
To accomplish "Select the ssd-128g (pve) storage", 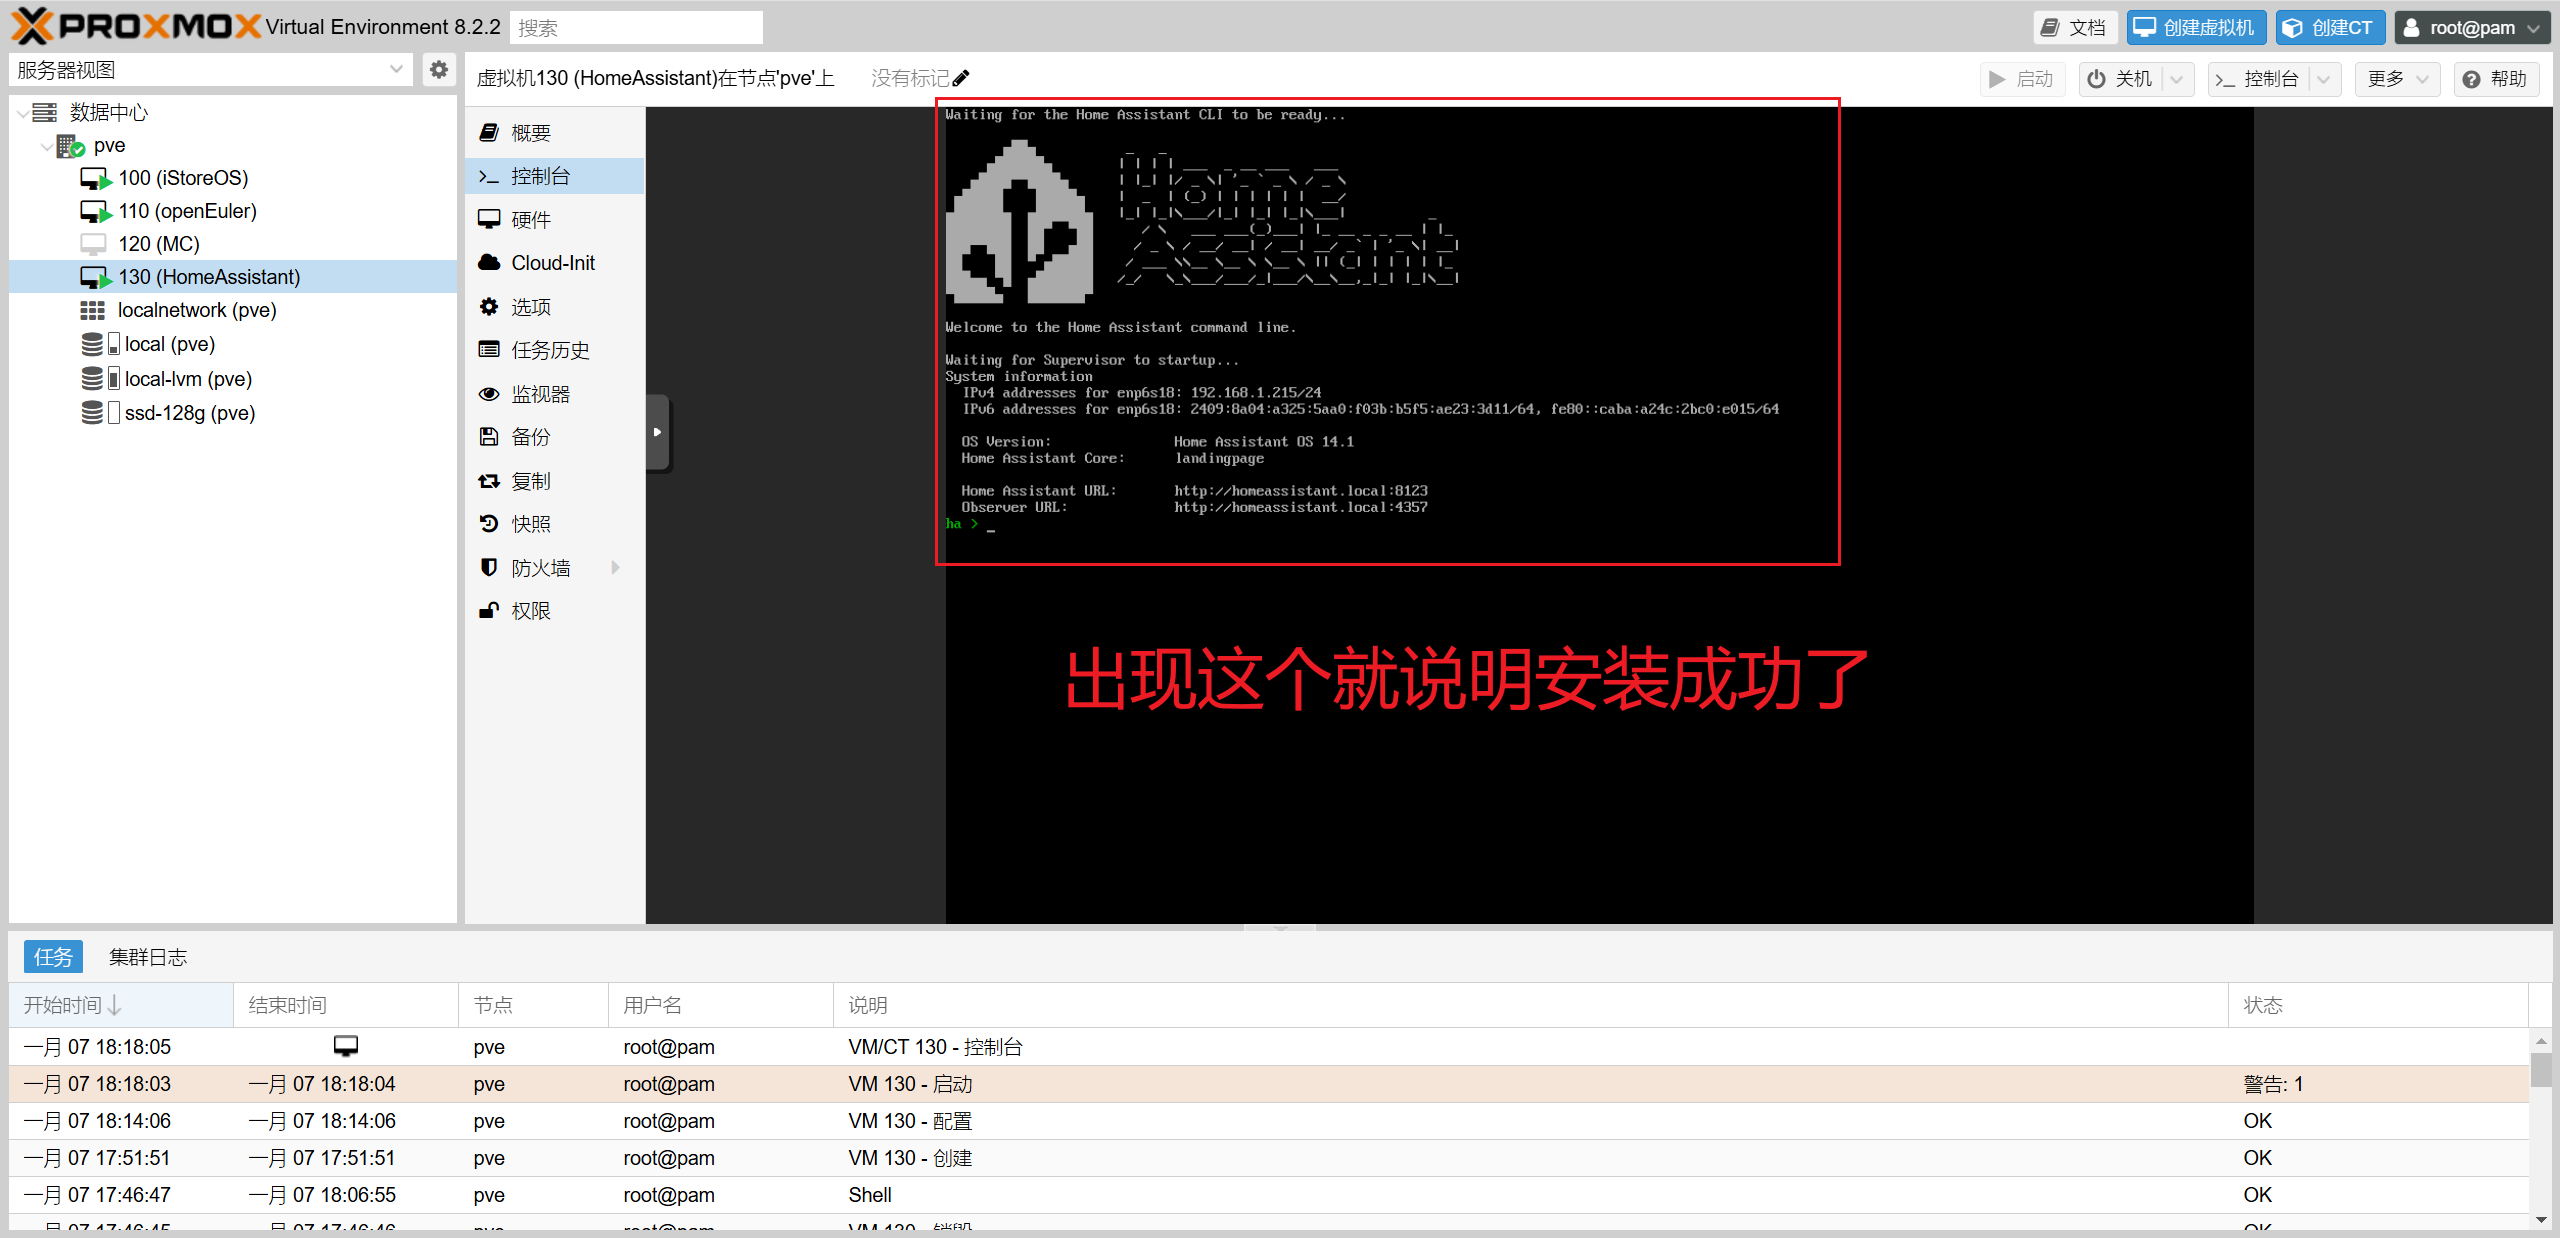I will [189, 413].
